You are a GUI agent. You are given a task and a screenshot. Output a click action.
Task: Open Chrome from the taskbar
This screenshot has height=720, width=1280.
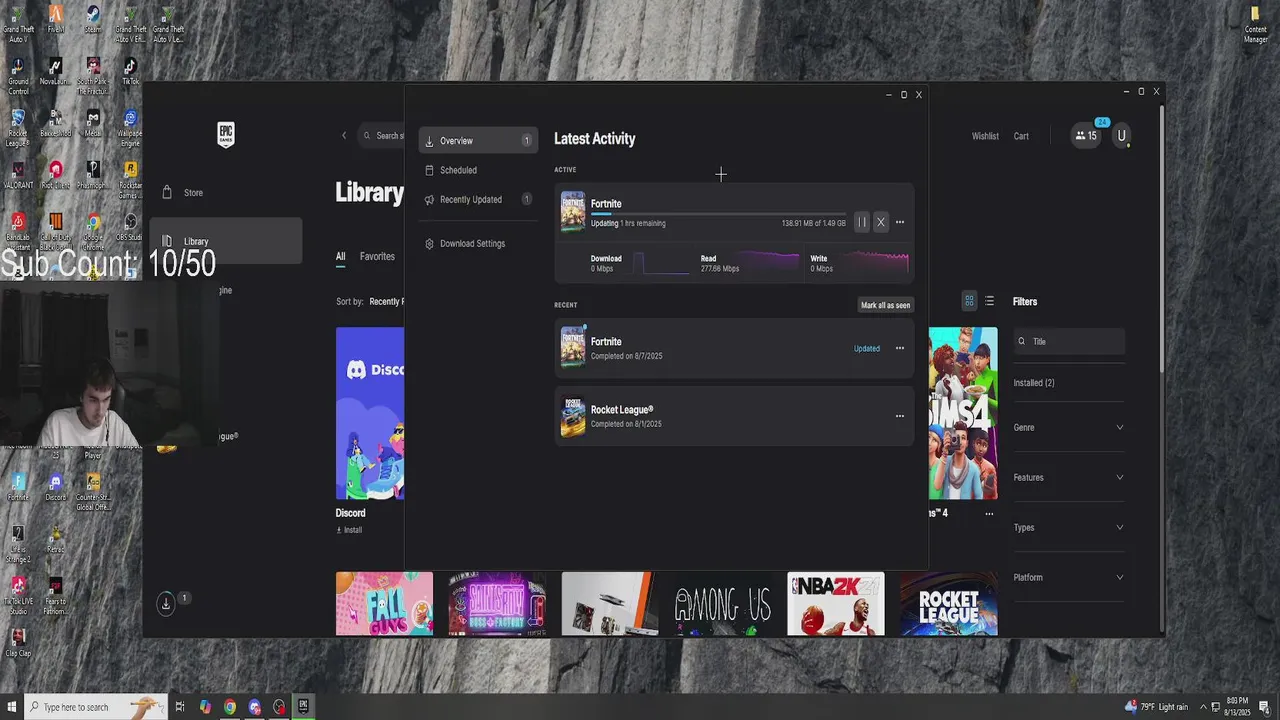tap(230, 707)
